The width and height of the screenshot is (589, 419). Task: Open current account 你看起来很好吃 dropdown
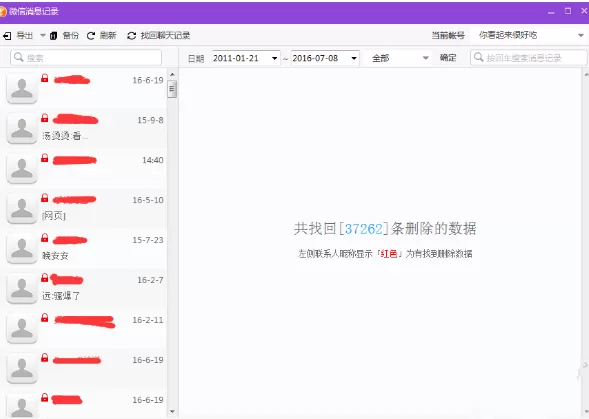(x=581, y=35)
